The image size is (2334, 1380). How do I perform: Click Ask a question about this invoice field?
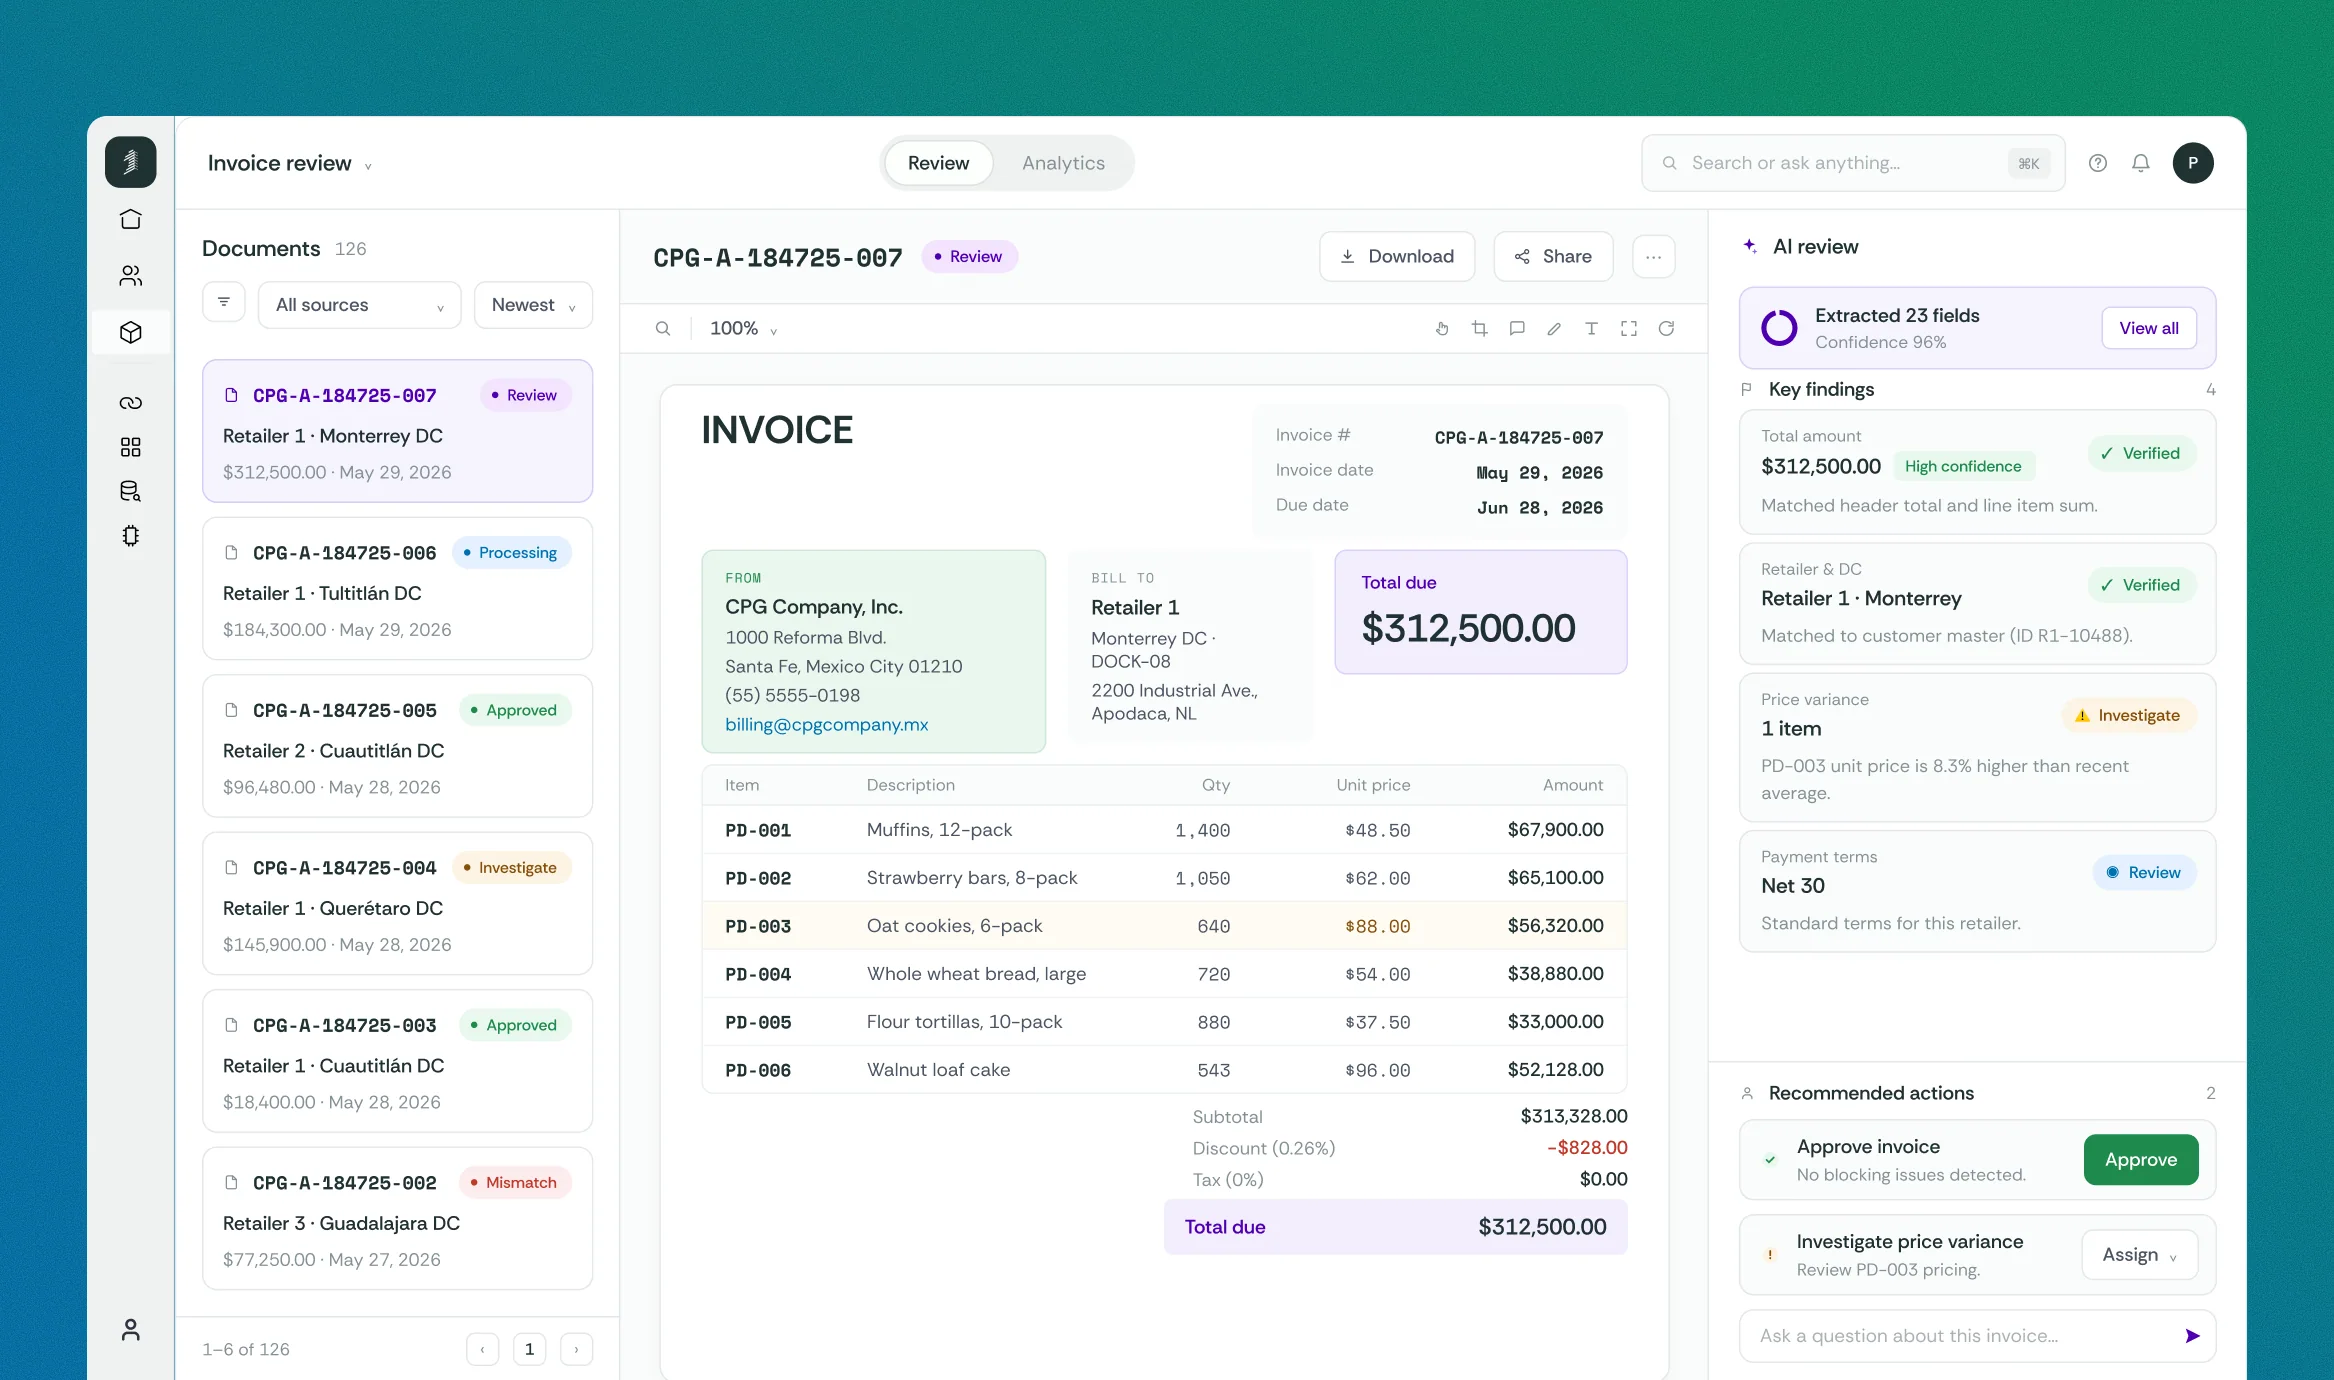point(1976,1336)
